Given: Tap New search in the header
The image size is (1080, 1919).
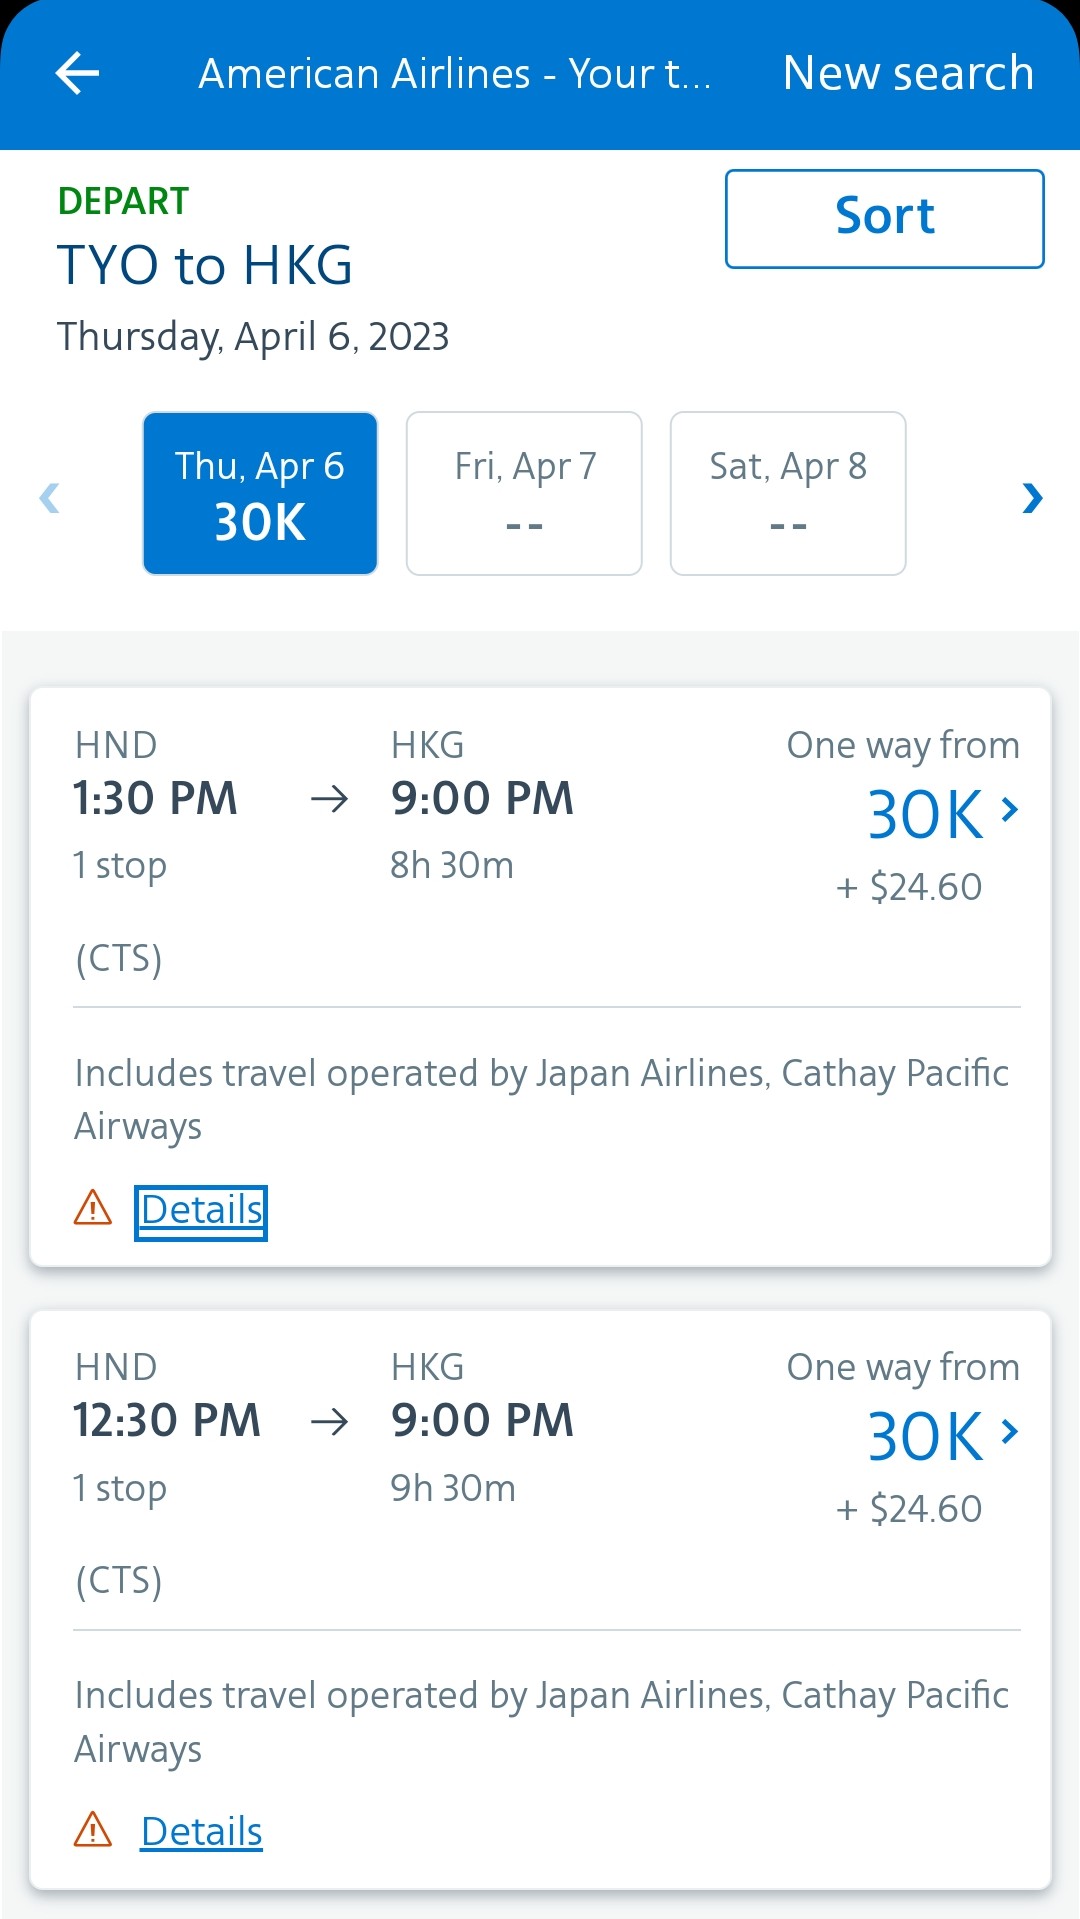Looking at the screenshot, I should pyautogui.click(x=907, y=73).
